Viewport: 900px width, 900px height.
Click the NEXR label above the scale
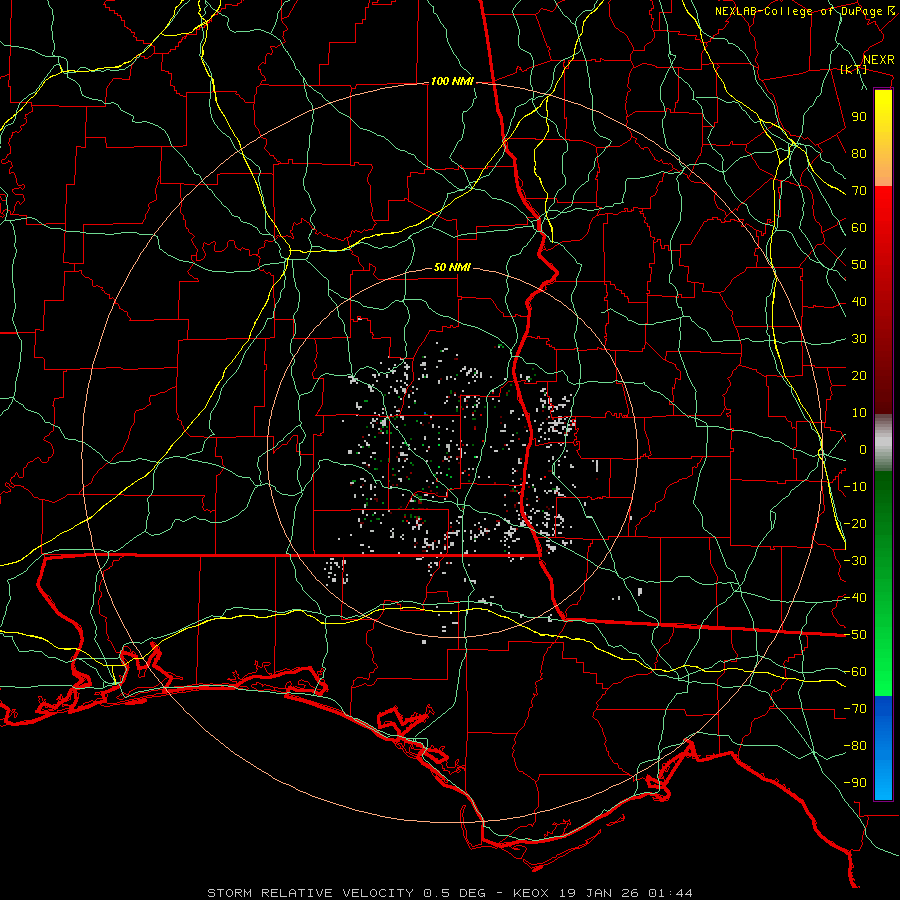click(x=878, y=60)
